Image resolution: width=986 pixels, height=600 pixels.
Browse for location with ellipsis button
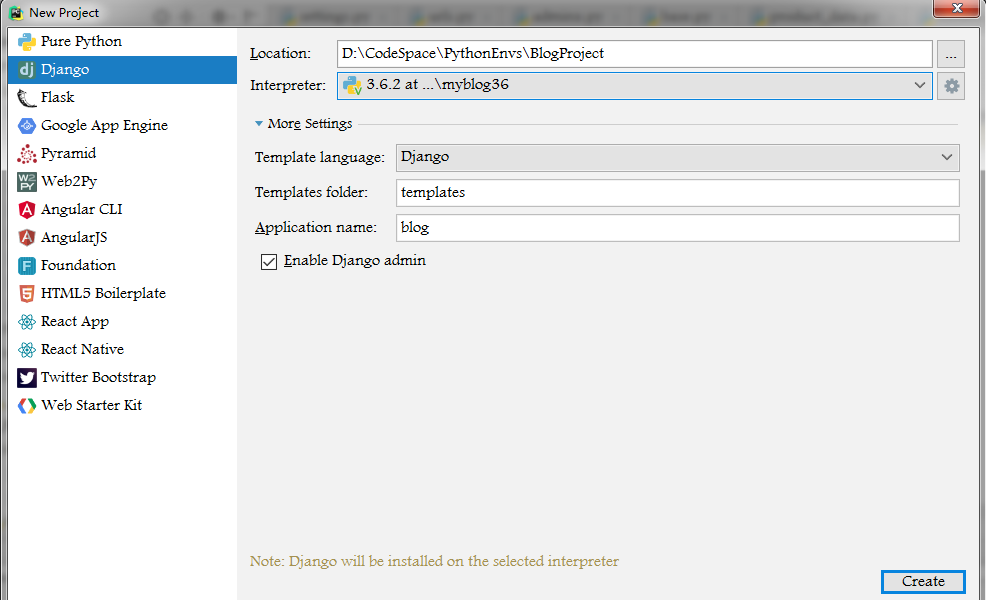click(951, 54)
